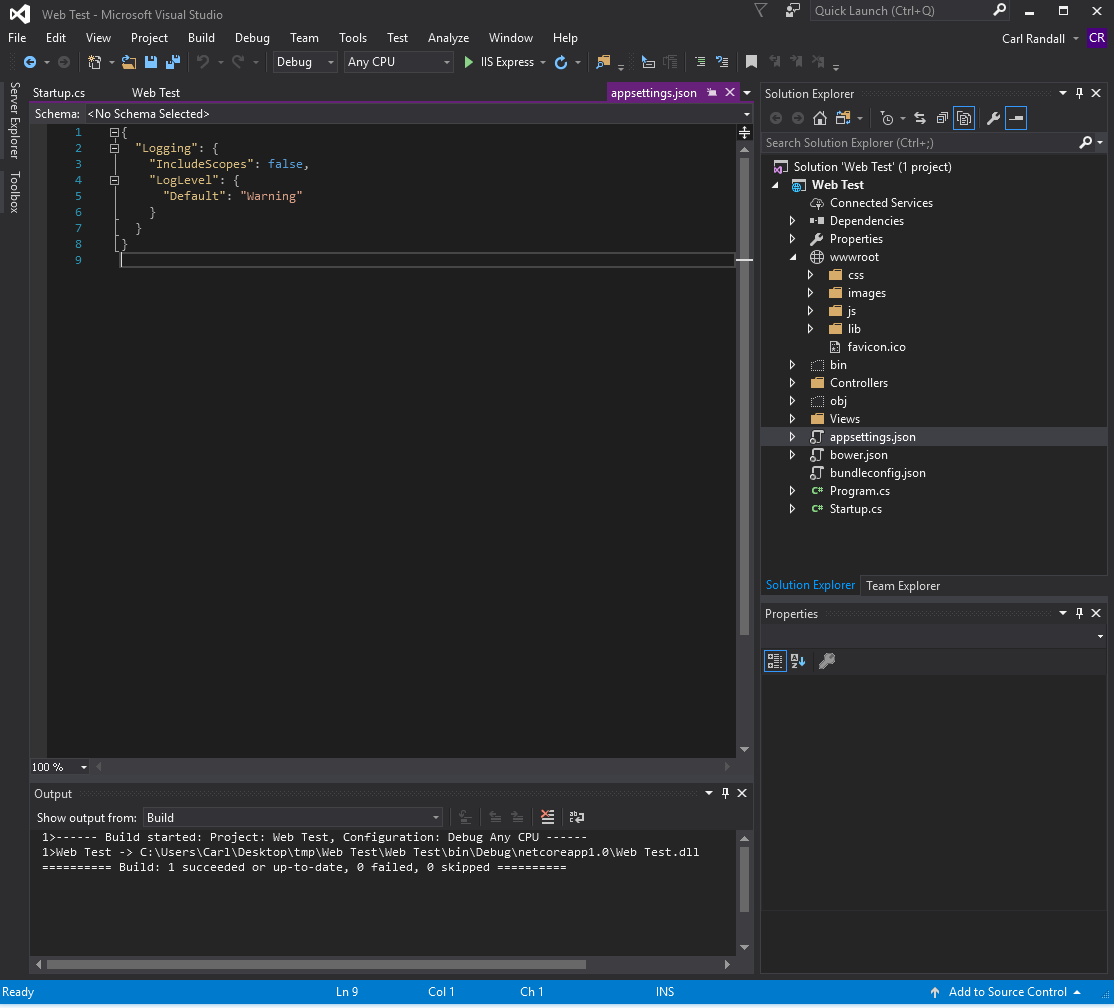Open the Build menu
Image resolution: width=1114 pixels, height=1008 pixels.
(x=201, y=38)
